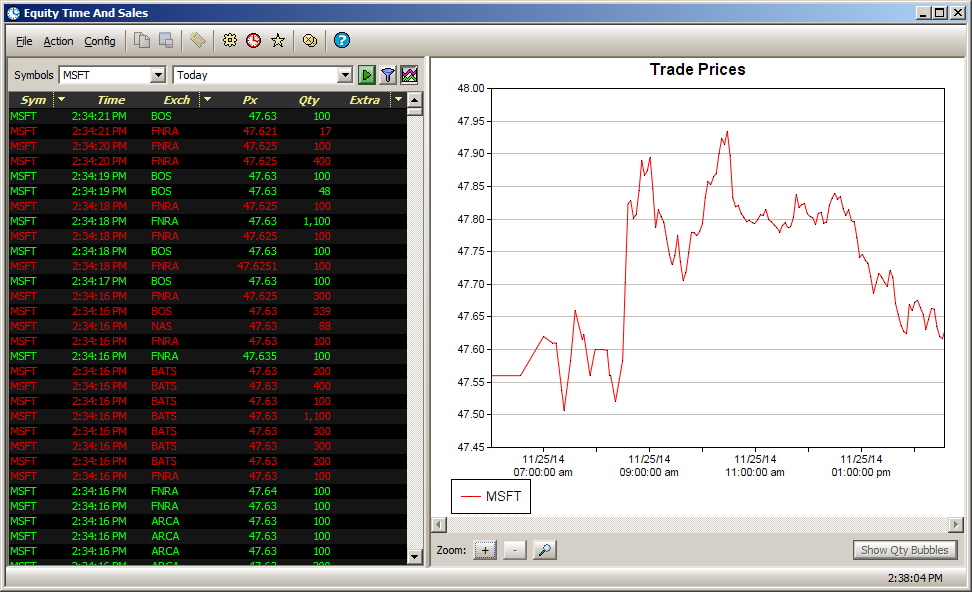Sort by the Px column header
972x592 pixels.
(x=250, y=100)
